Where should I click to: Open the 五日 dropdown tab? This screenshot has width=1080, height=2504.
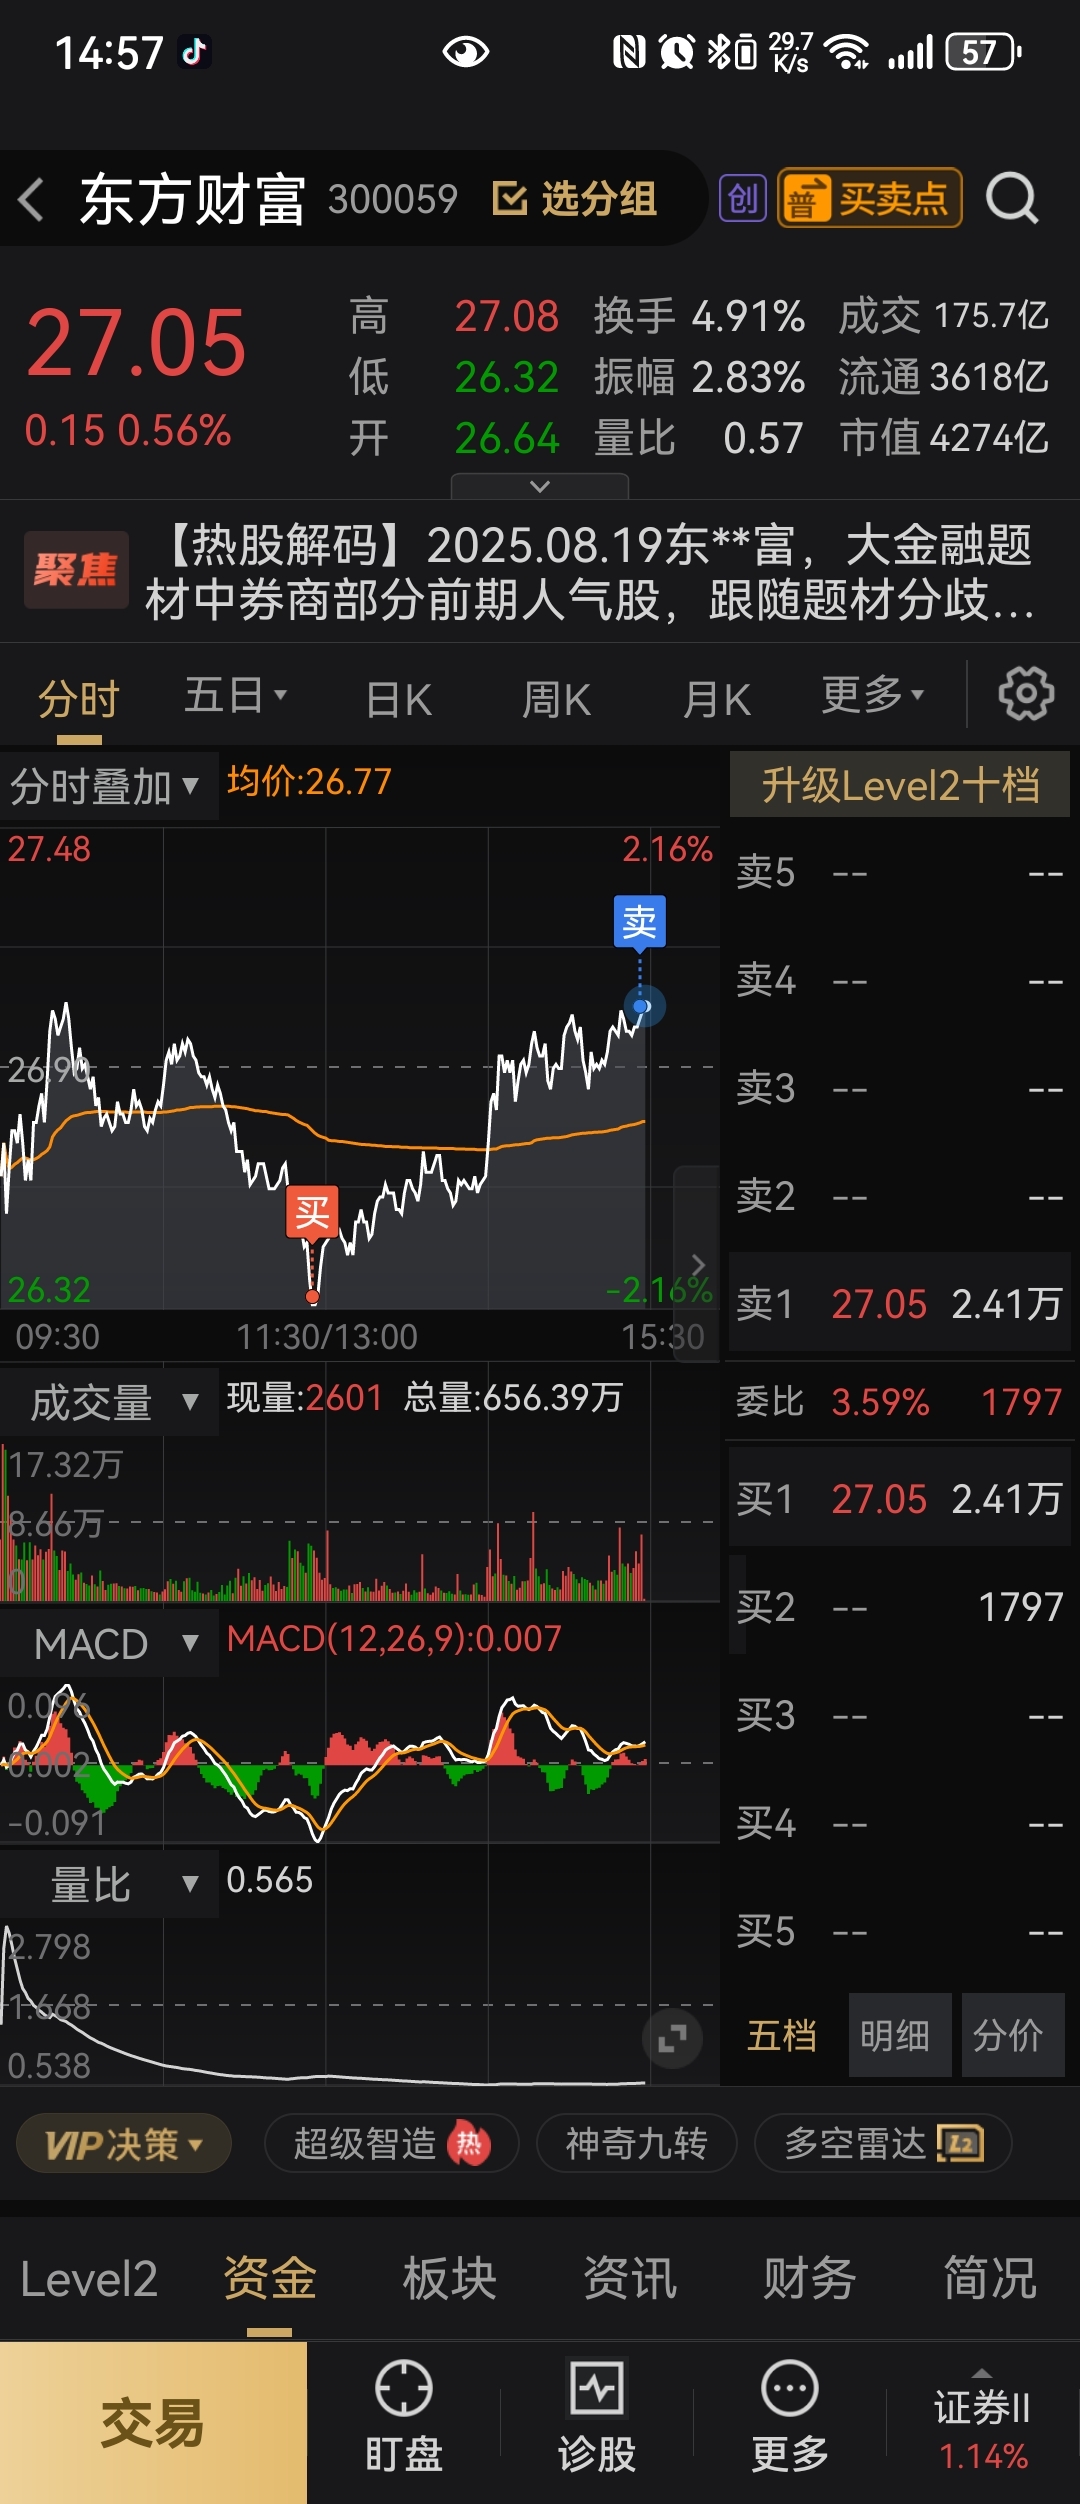(x=235, y=695)
